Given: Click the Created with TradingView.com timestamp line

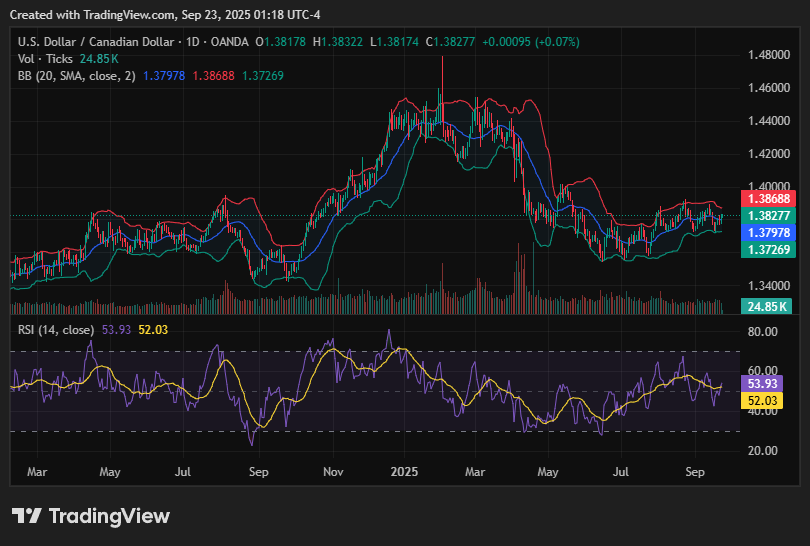Looking at the screenshot, I should click(165, 15).
